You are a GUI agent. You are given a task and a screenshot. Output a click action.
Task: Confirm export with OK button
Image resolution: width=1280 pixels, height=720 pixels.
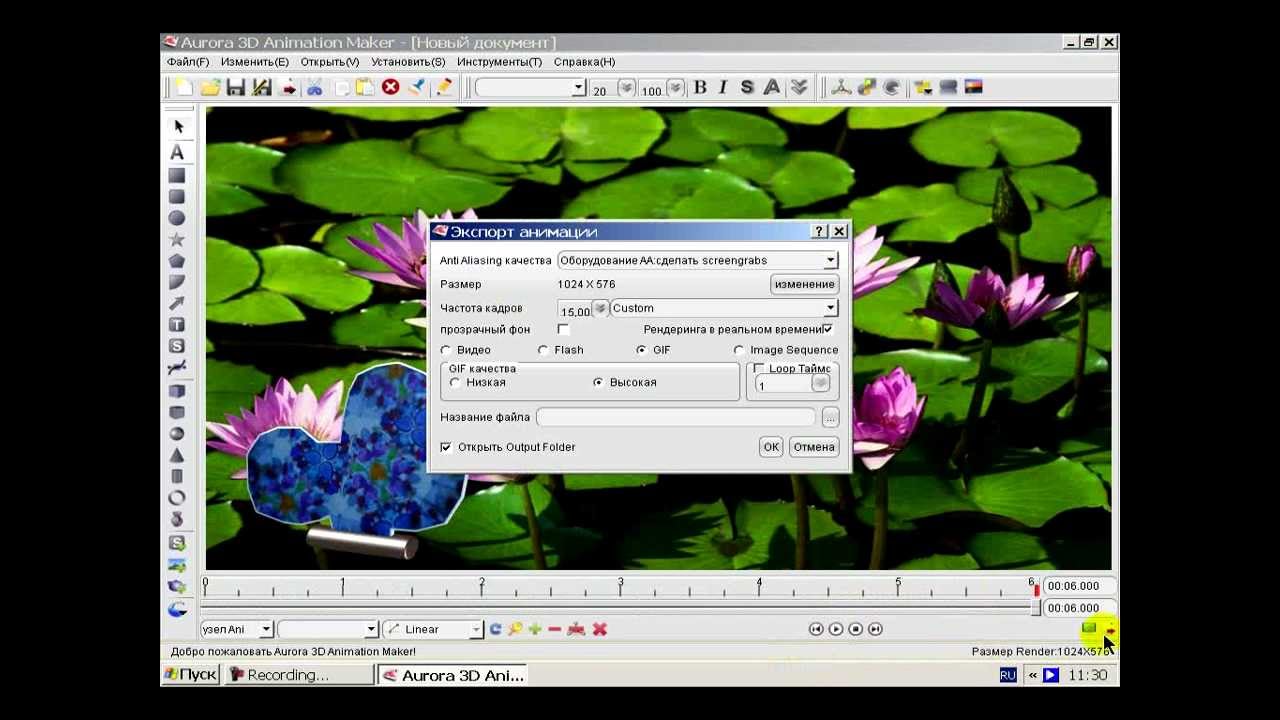click(771, 447)
